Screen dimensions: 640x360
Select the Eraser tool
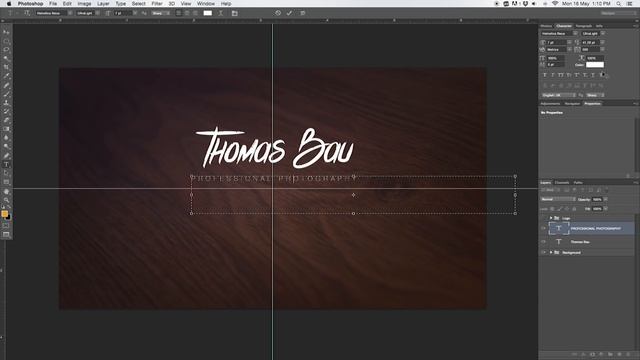point(6,120)
